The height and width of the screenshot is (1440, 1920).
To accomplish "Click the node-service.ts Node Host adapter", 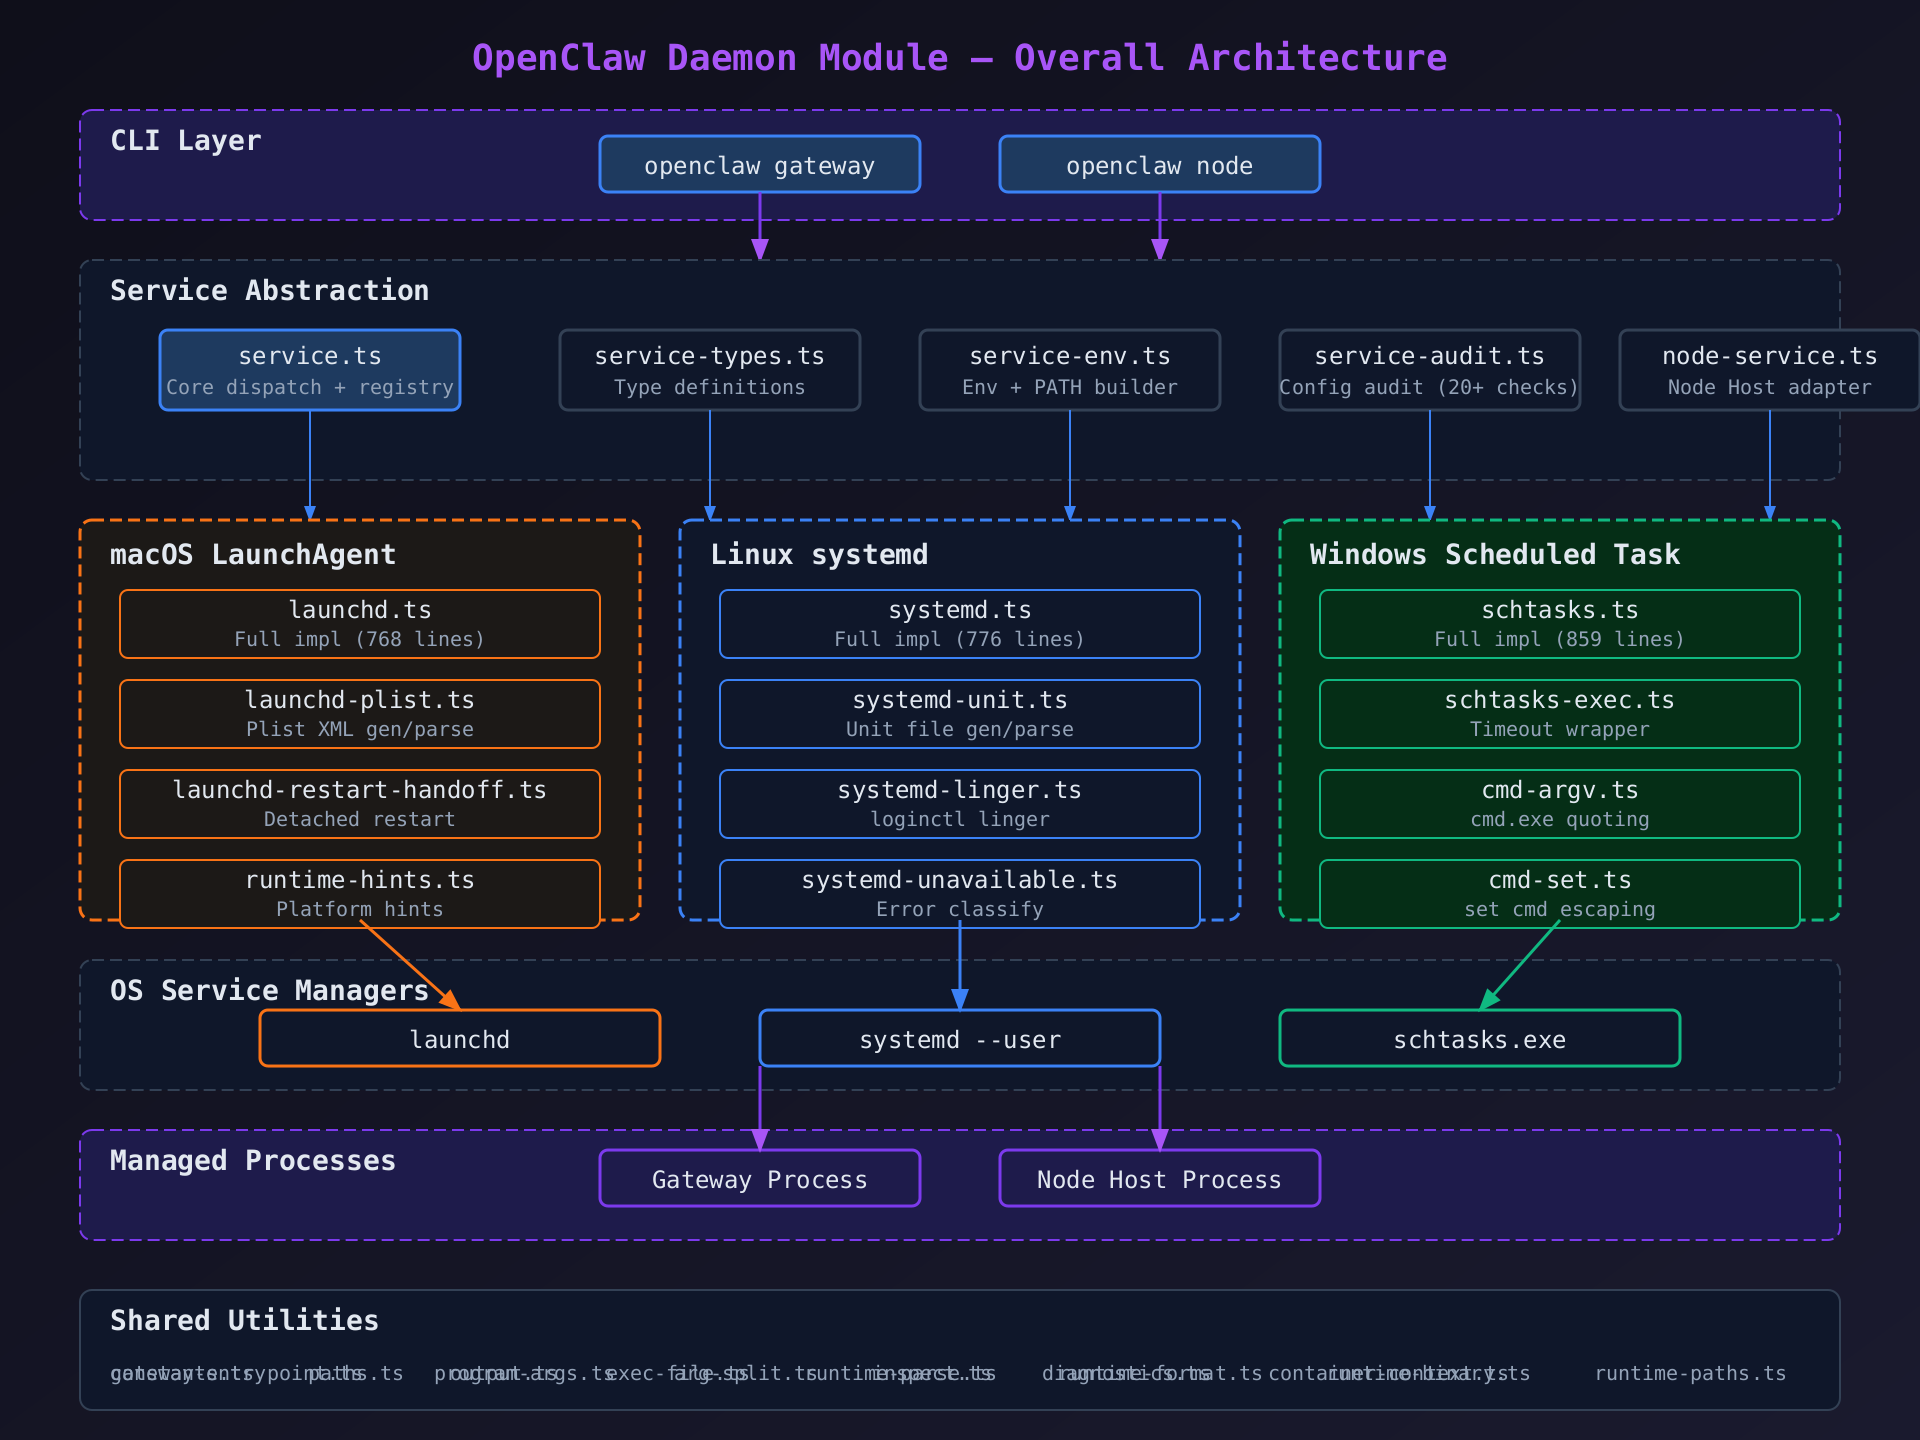I will point(1768,370).
